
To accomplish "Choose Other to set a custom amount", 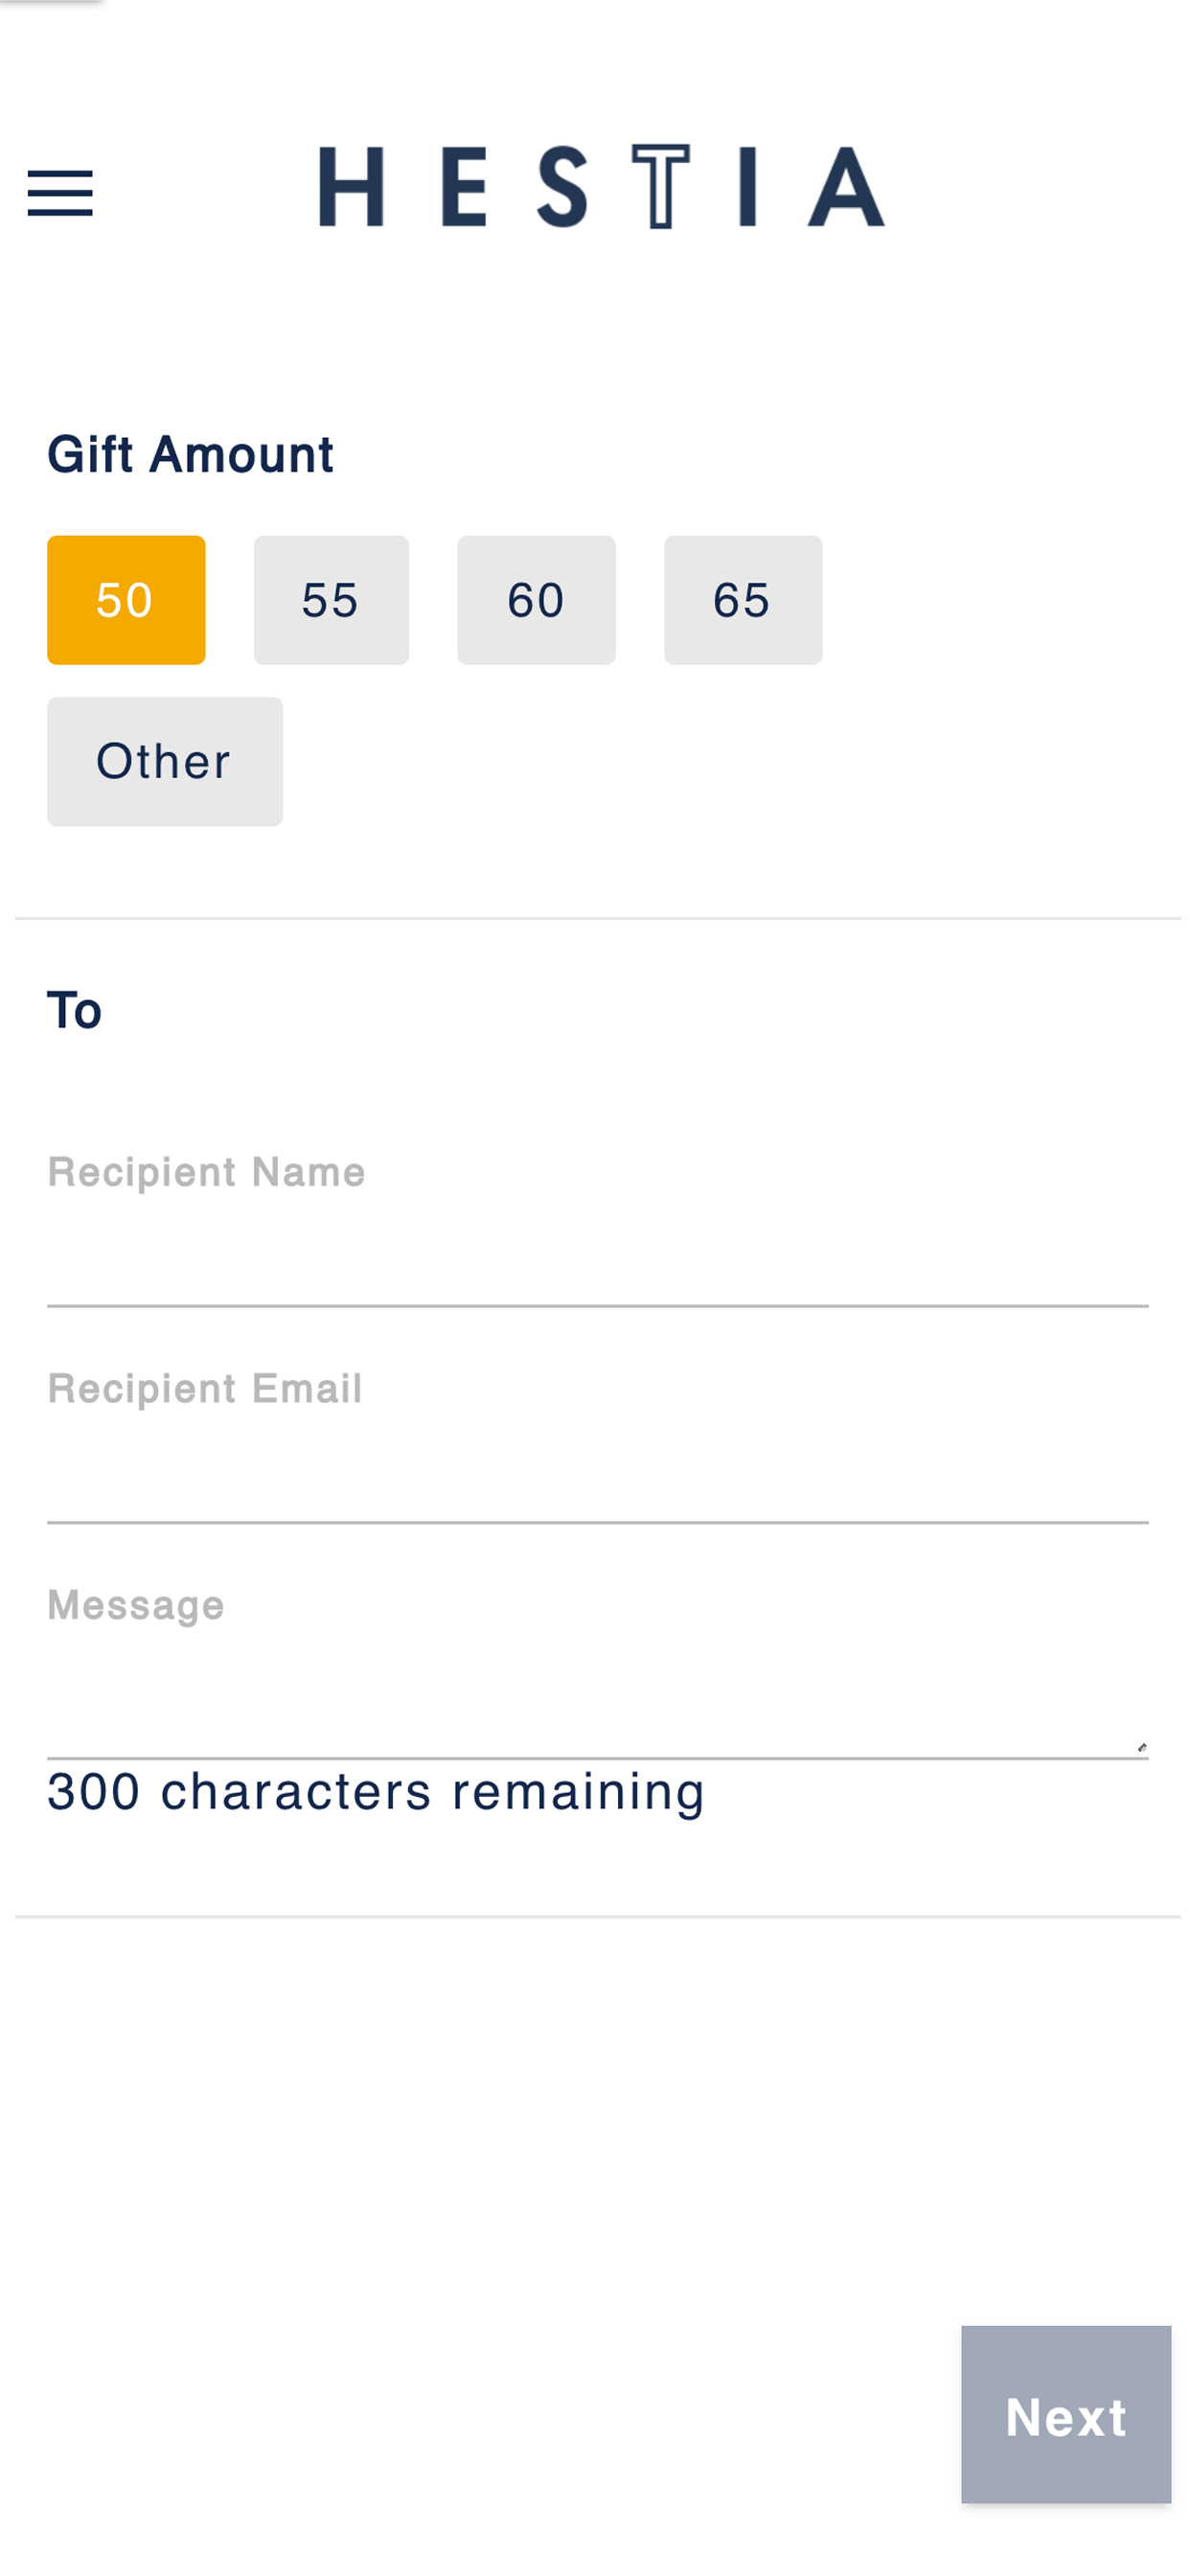I will [x=165, y=762].
